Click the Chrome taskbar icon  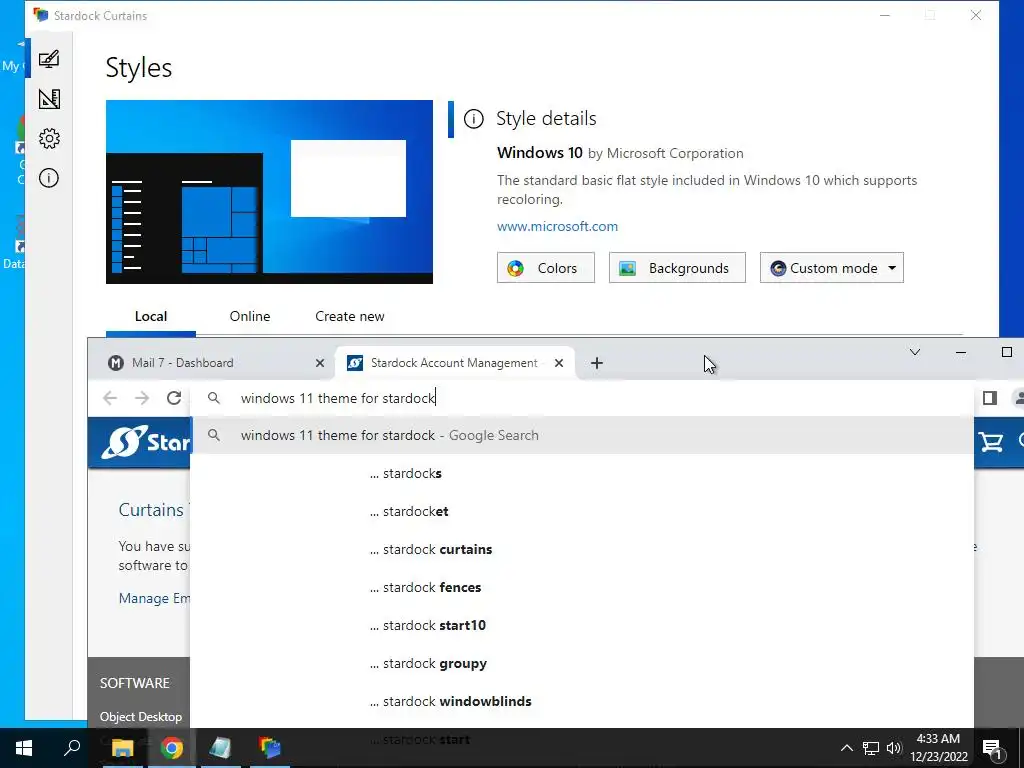pos(172,748)
